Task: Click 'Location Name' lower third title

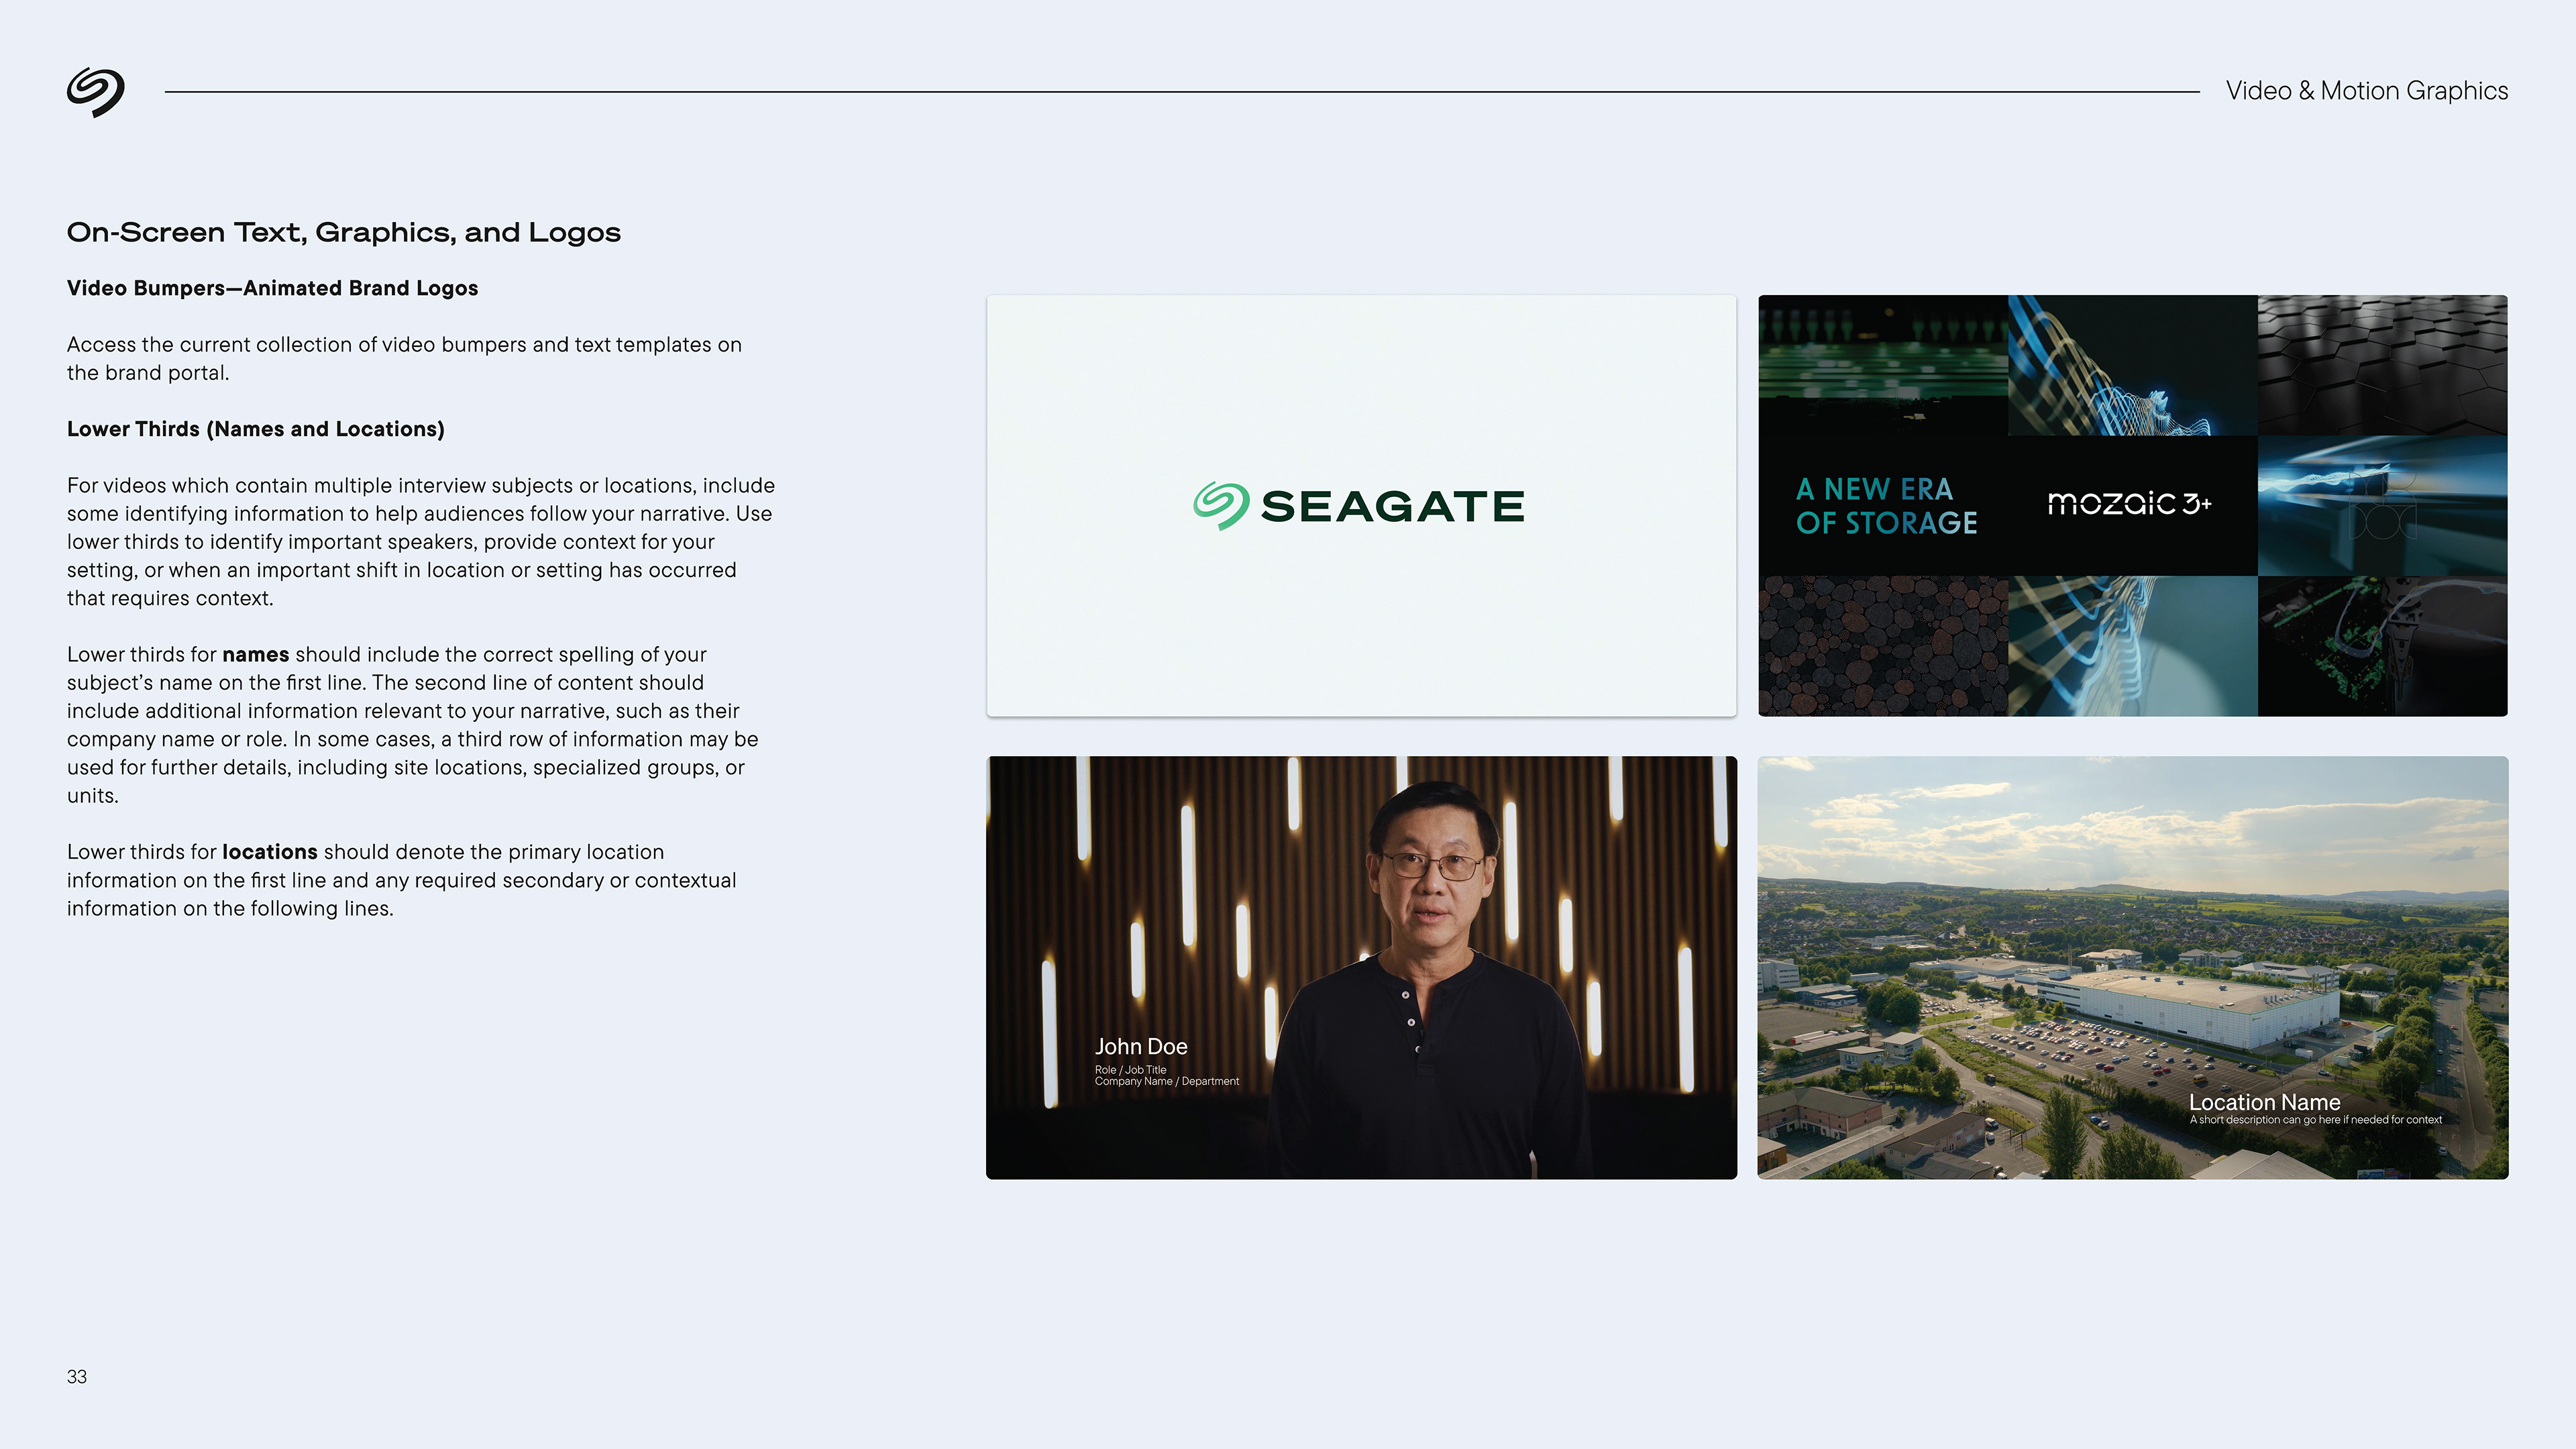Action: (2264, 1102)
